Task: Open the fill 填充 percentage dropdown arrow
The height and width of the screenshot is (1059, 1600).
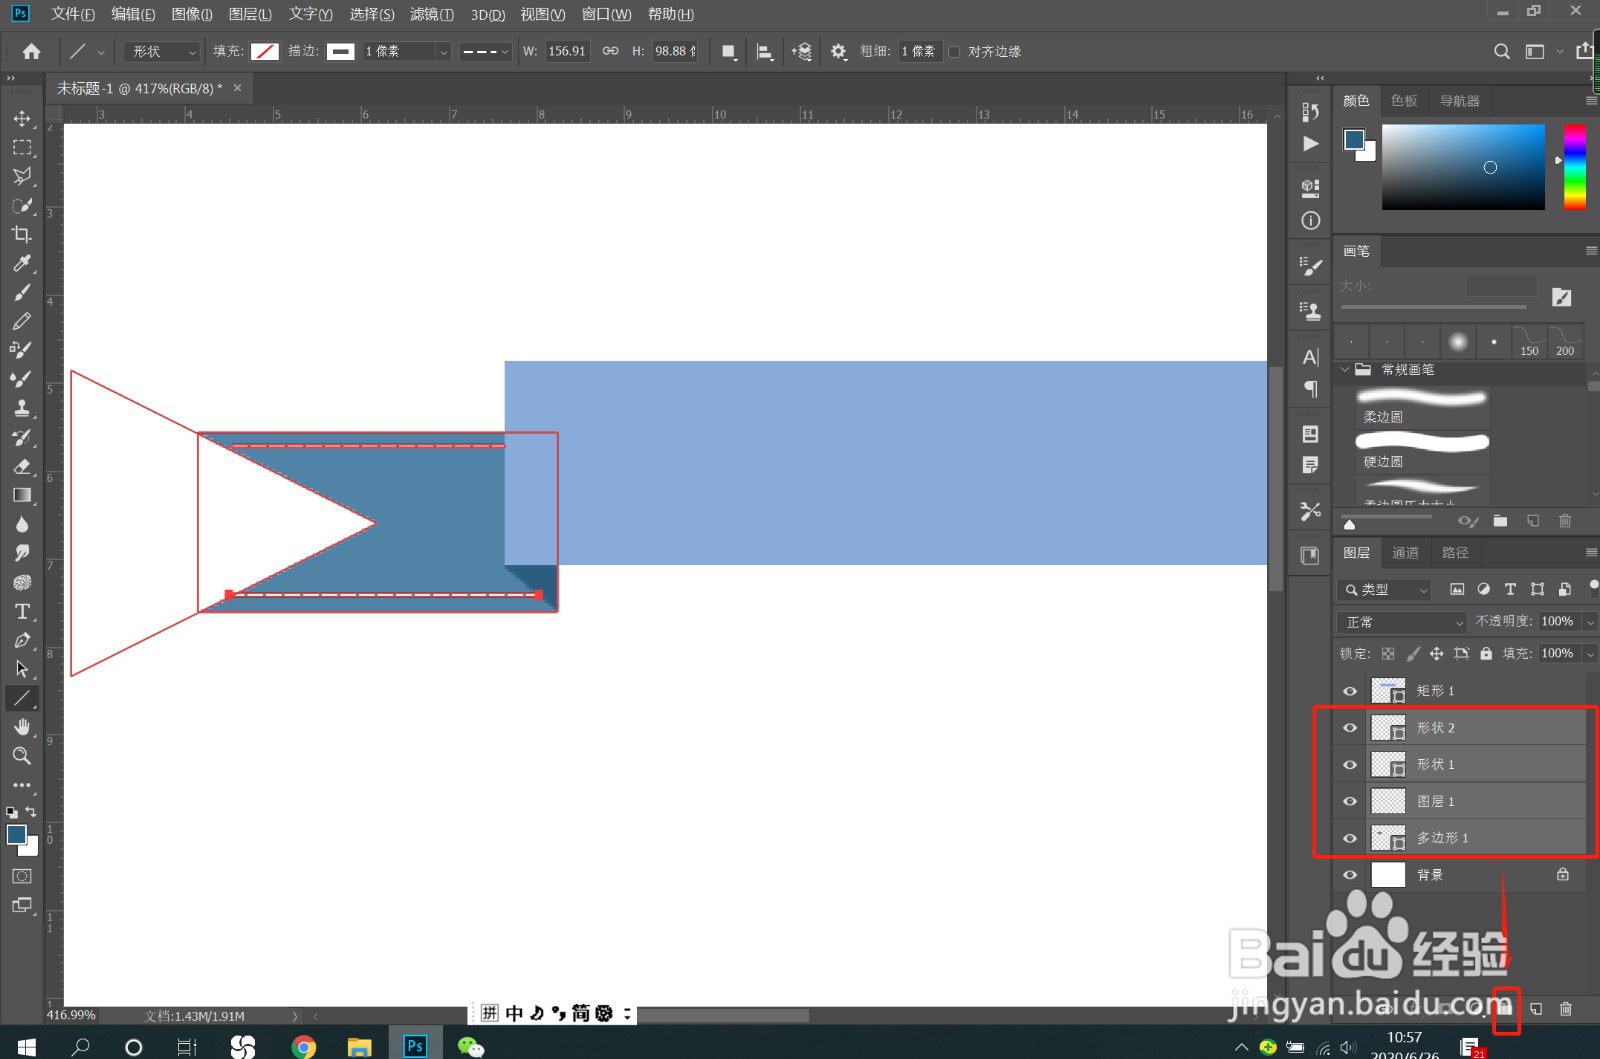Action: coord(1590,654)
